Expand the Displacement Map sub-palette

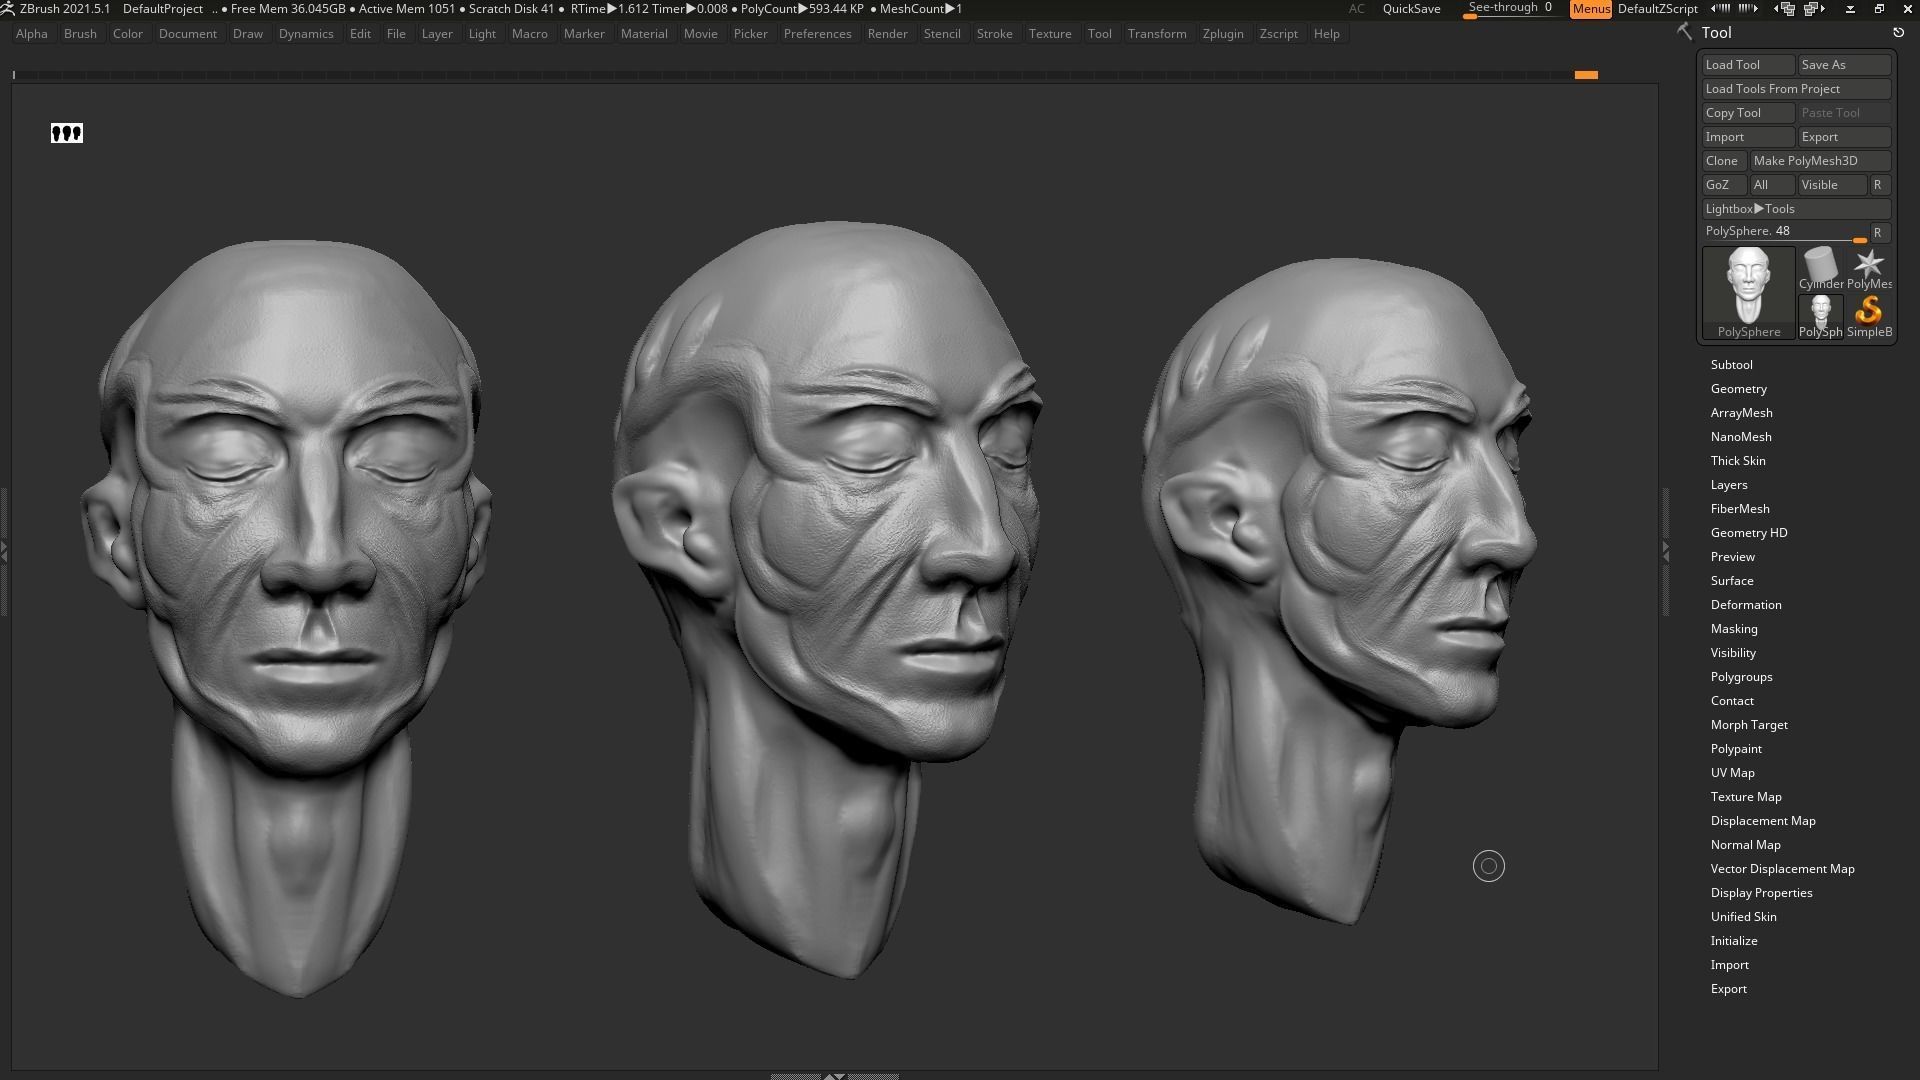(1762, 821)
